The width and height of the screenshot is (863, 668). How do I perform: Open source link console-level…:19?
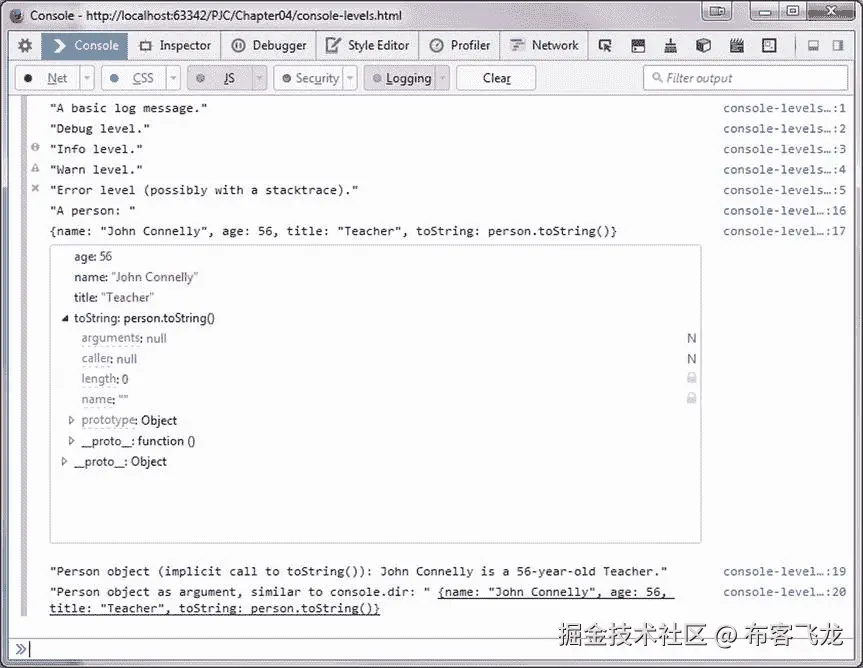(x=784, y=572)
